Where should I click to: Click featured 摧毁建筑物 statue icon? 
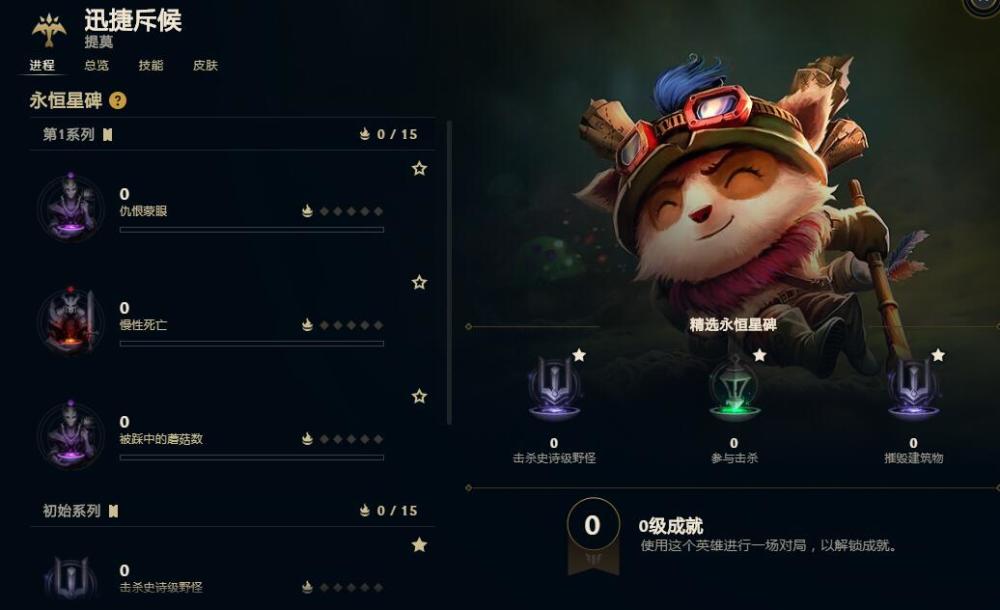[914, 388]
